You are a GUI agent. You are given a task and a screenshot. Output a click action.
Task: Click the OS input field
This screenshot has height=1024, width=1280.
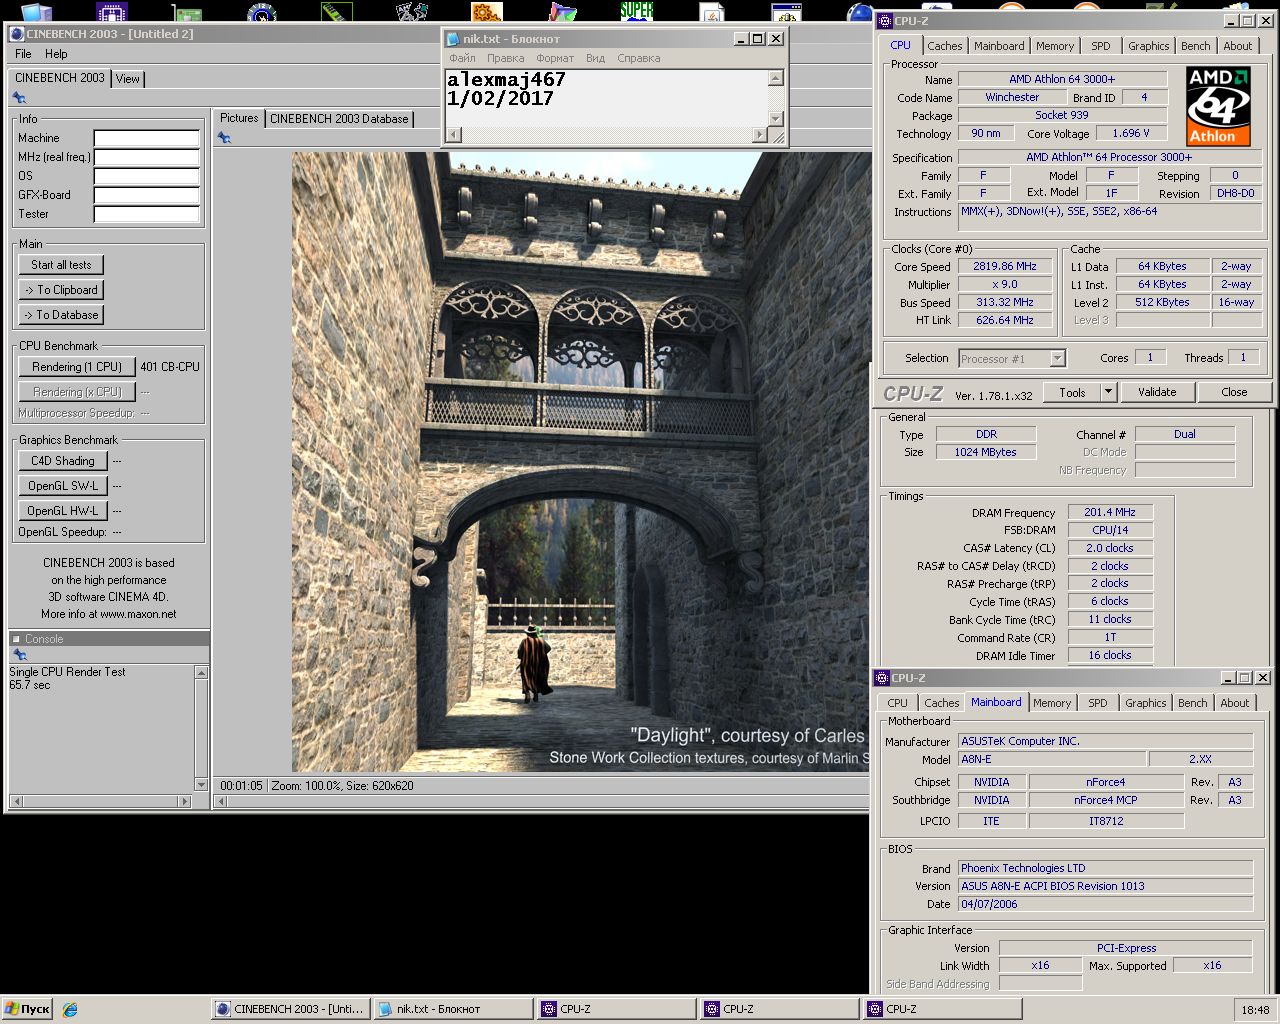146,176
